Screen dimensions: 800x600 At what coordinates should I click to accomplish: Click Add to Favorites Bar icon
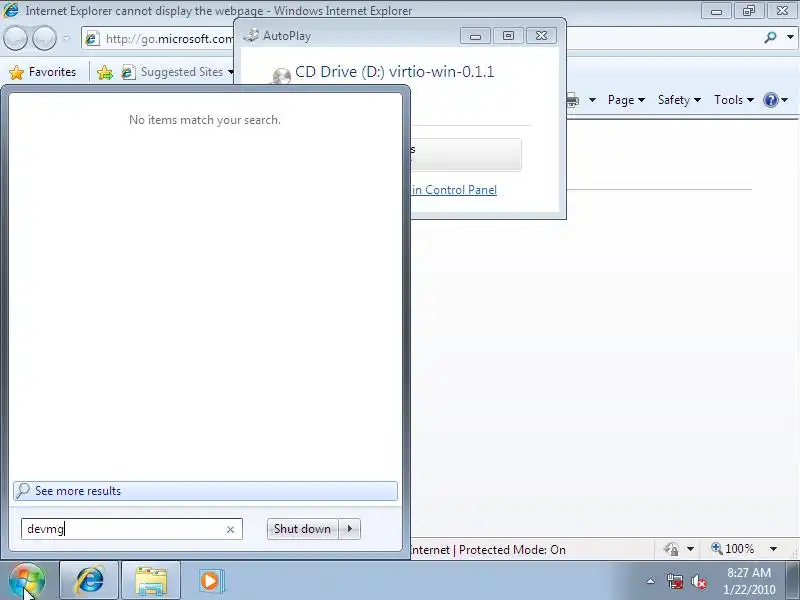pos(105,72)
